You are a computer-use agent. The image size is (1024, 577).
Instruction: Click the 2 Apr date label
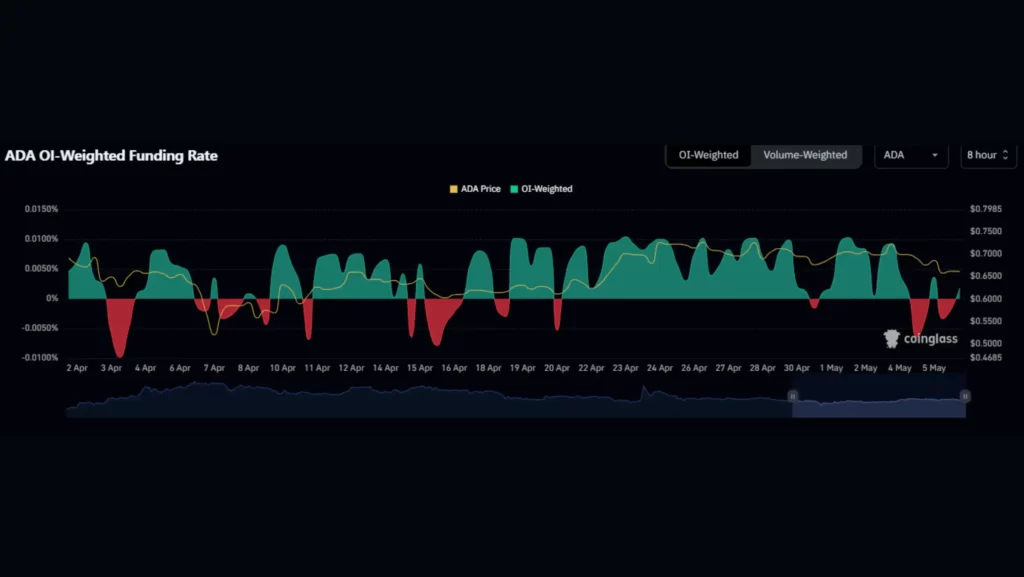click(77, 368)
